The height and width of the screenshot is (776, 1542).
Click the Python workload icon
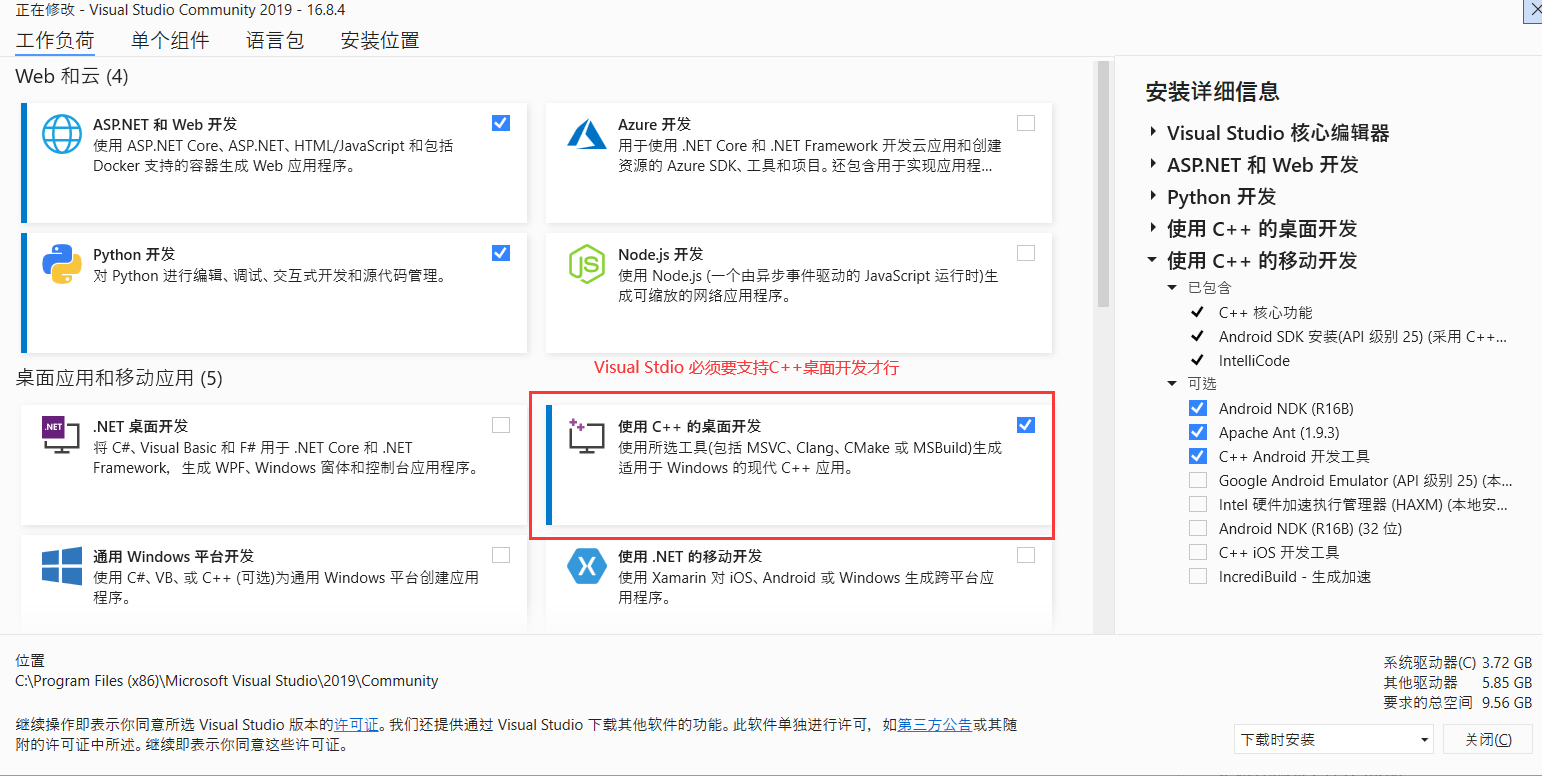coord(61,264)
